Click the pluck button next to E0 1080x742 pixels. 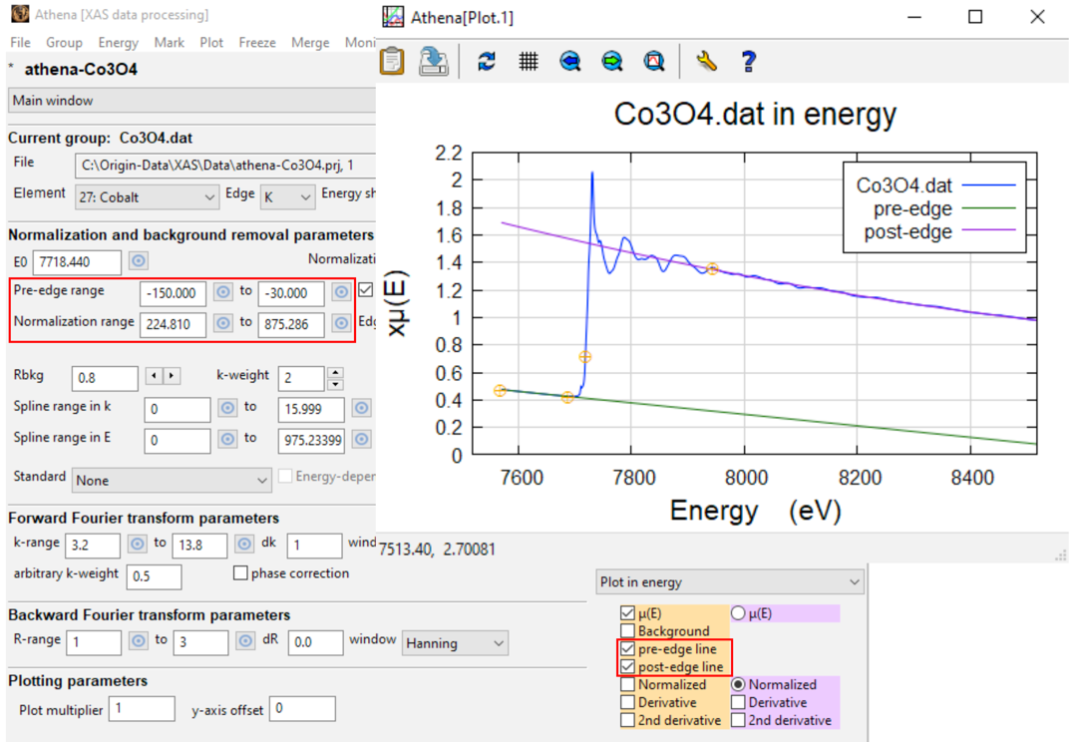[138, 261]
